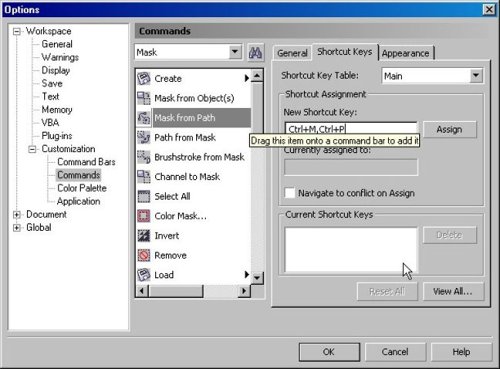Screen dimensions: 500x369
Task: Switch to the General tab
Action: [x=292, y=53]
